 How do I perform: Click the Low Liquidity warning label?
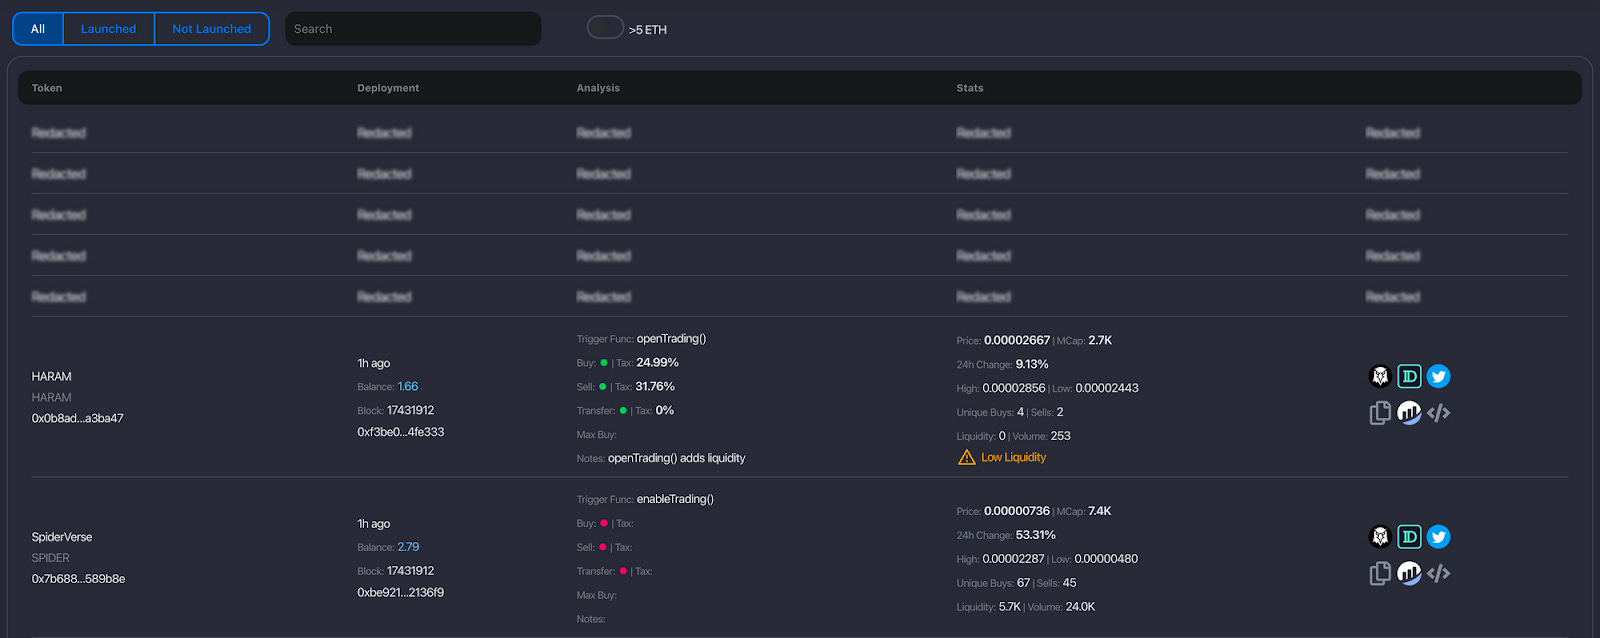point(1013,457)
